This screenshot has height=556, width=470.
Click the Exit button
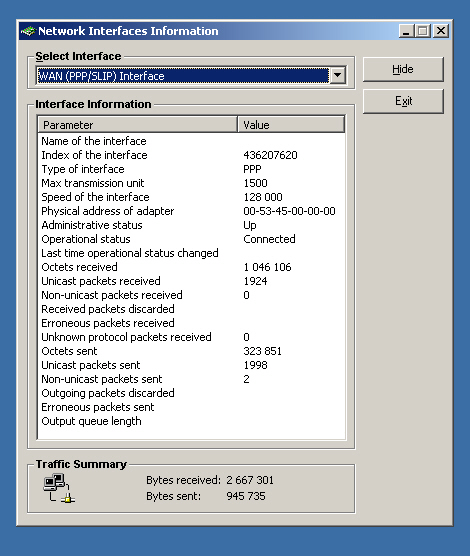(403, 101)
